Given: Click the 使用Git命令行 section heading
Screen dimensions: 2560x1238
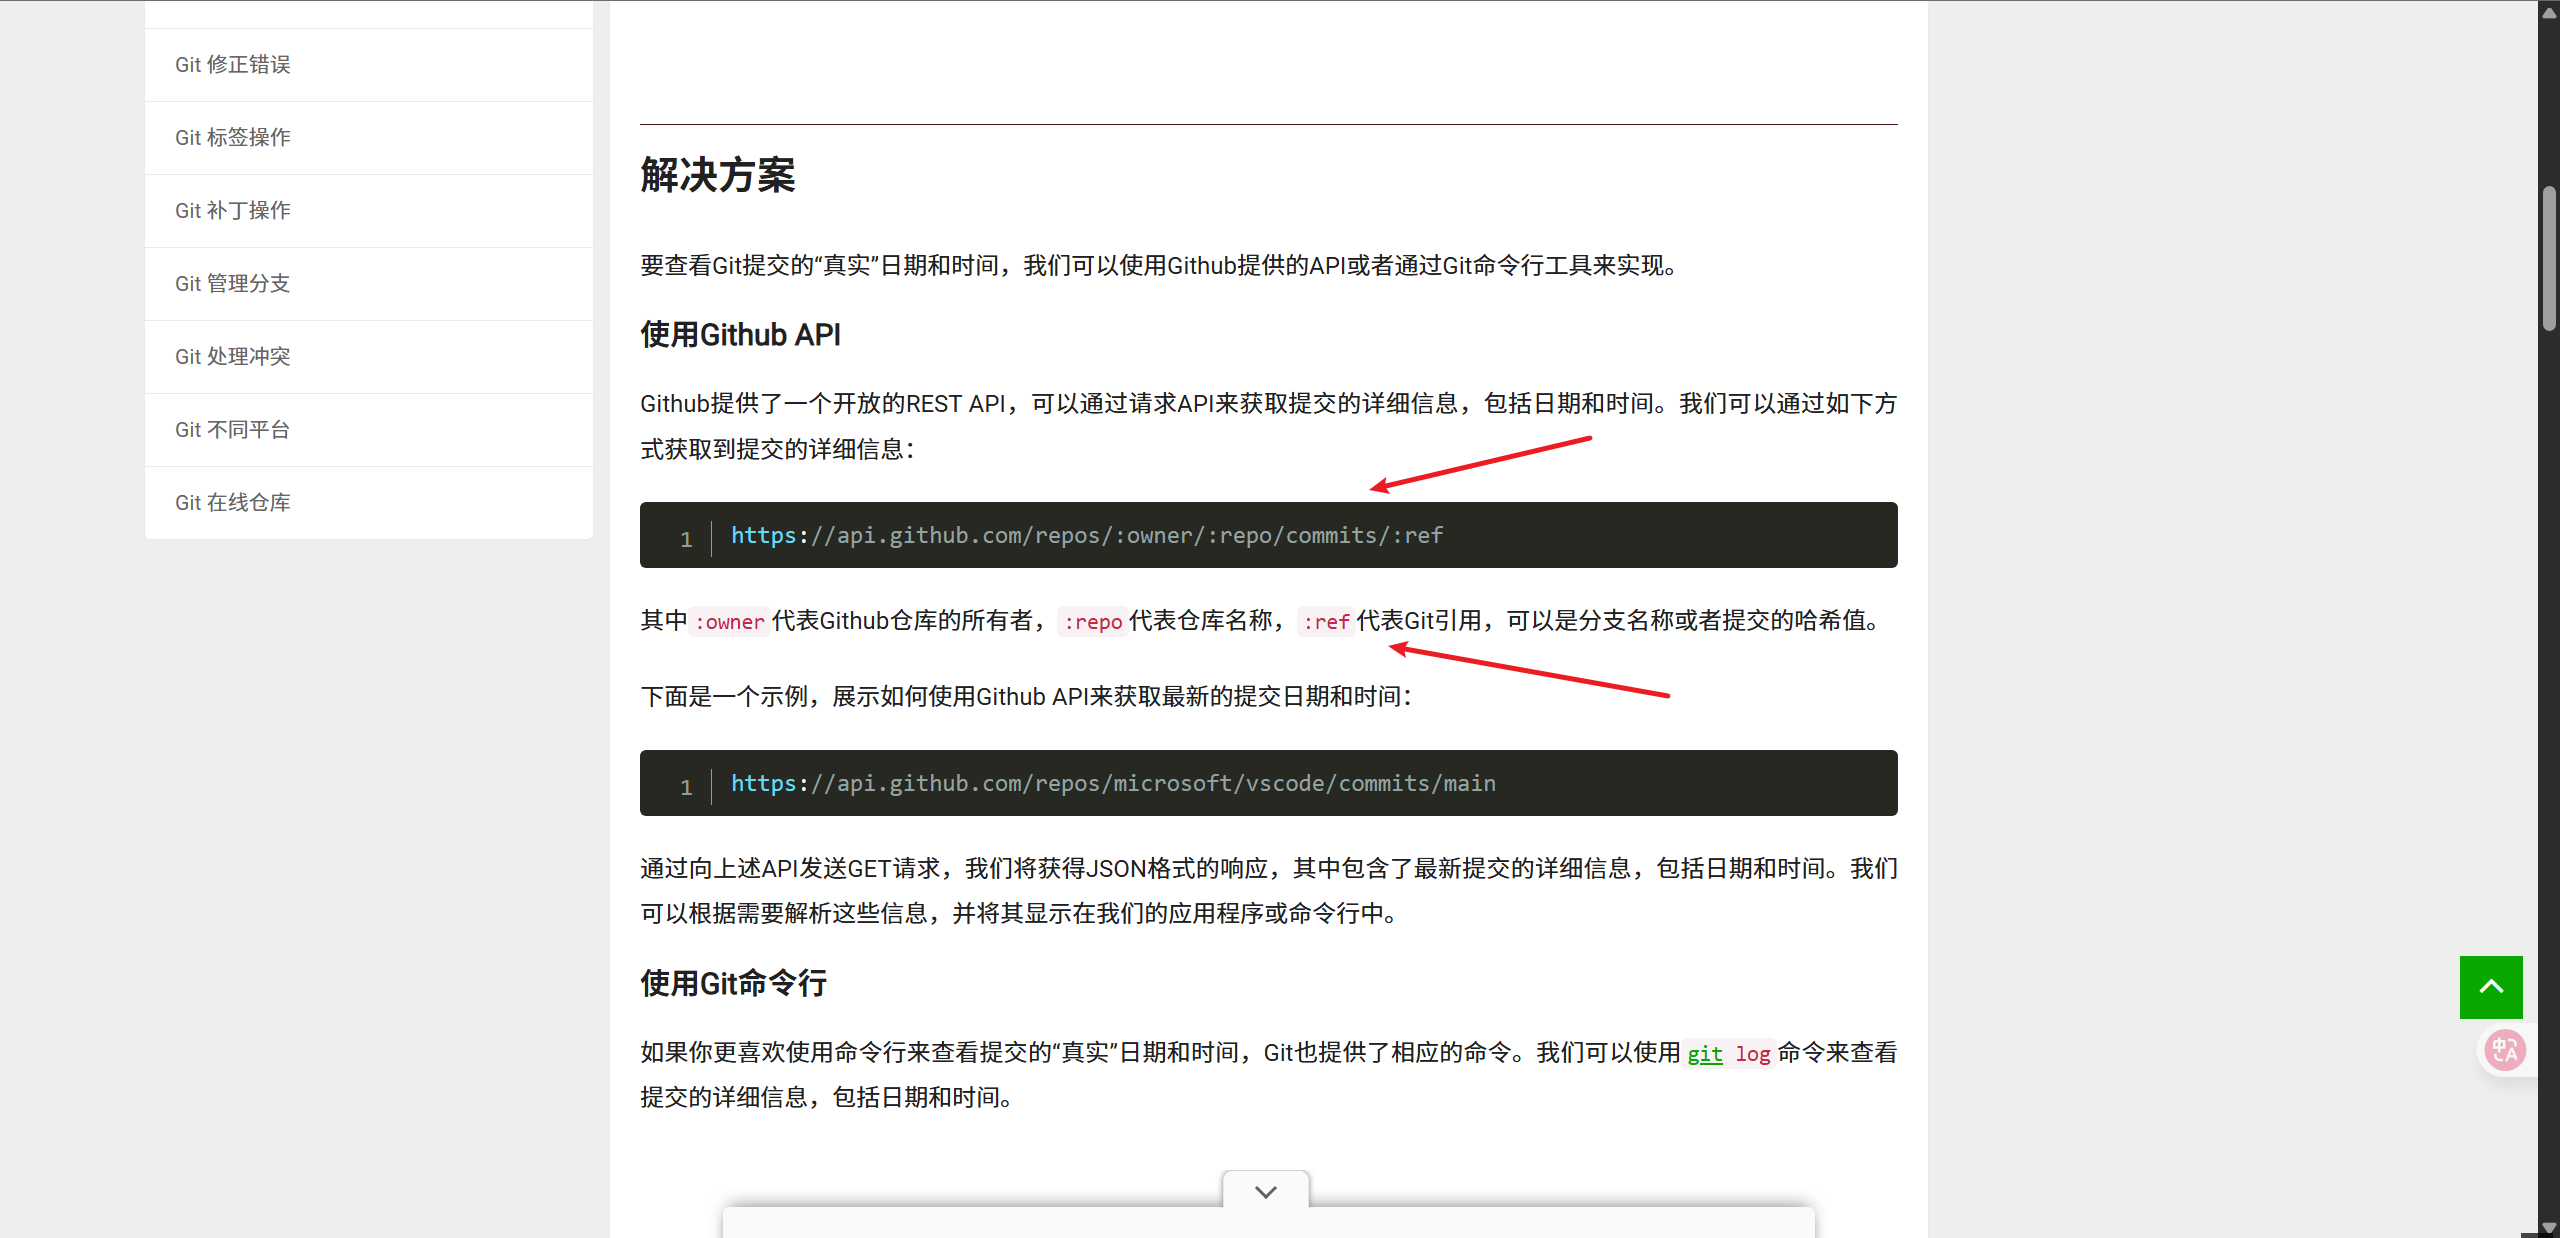Looking at the screenshot, I should [x=733, y=983].
